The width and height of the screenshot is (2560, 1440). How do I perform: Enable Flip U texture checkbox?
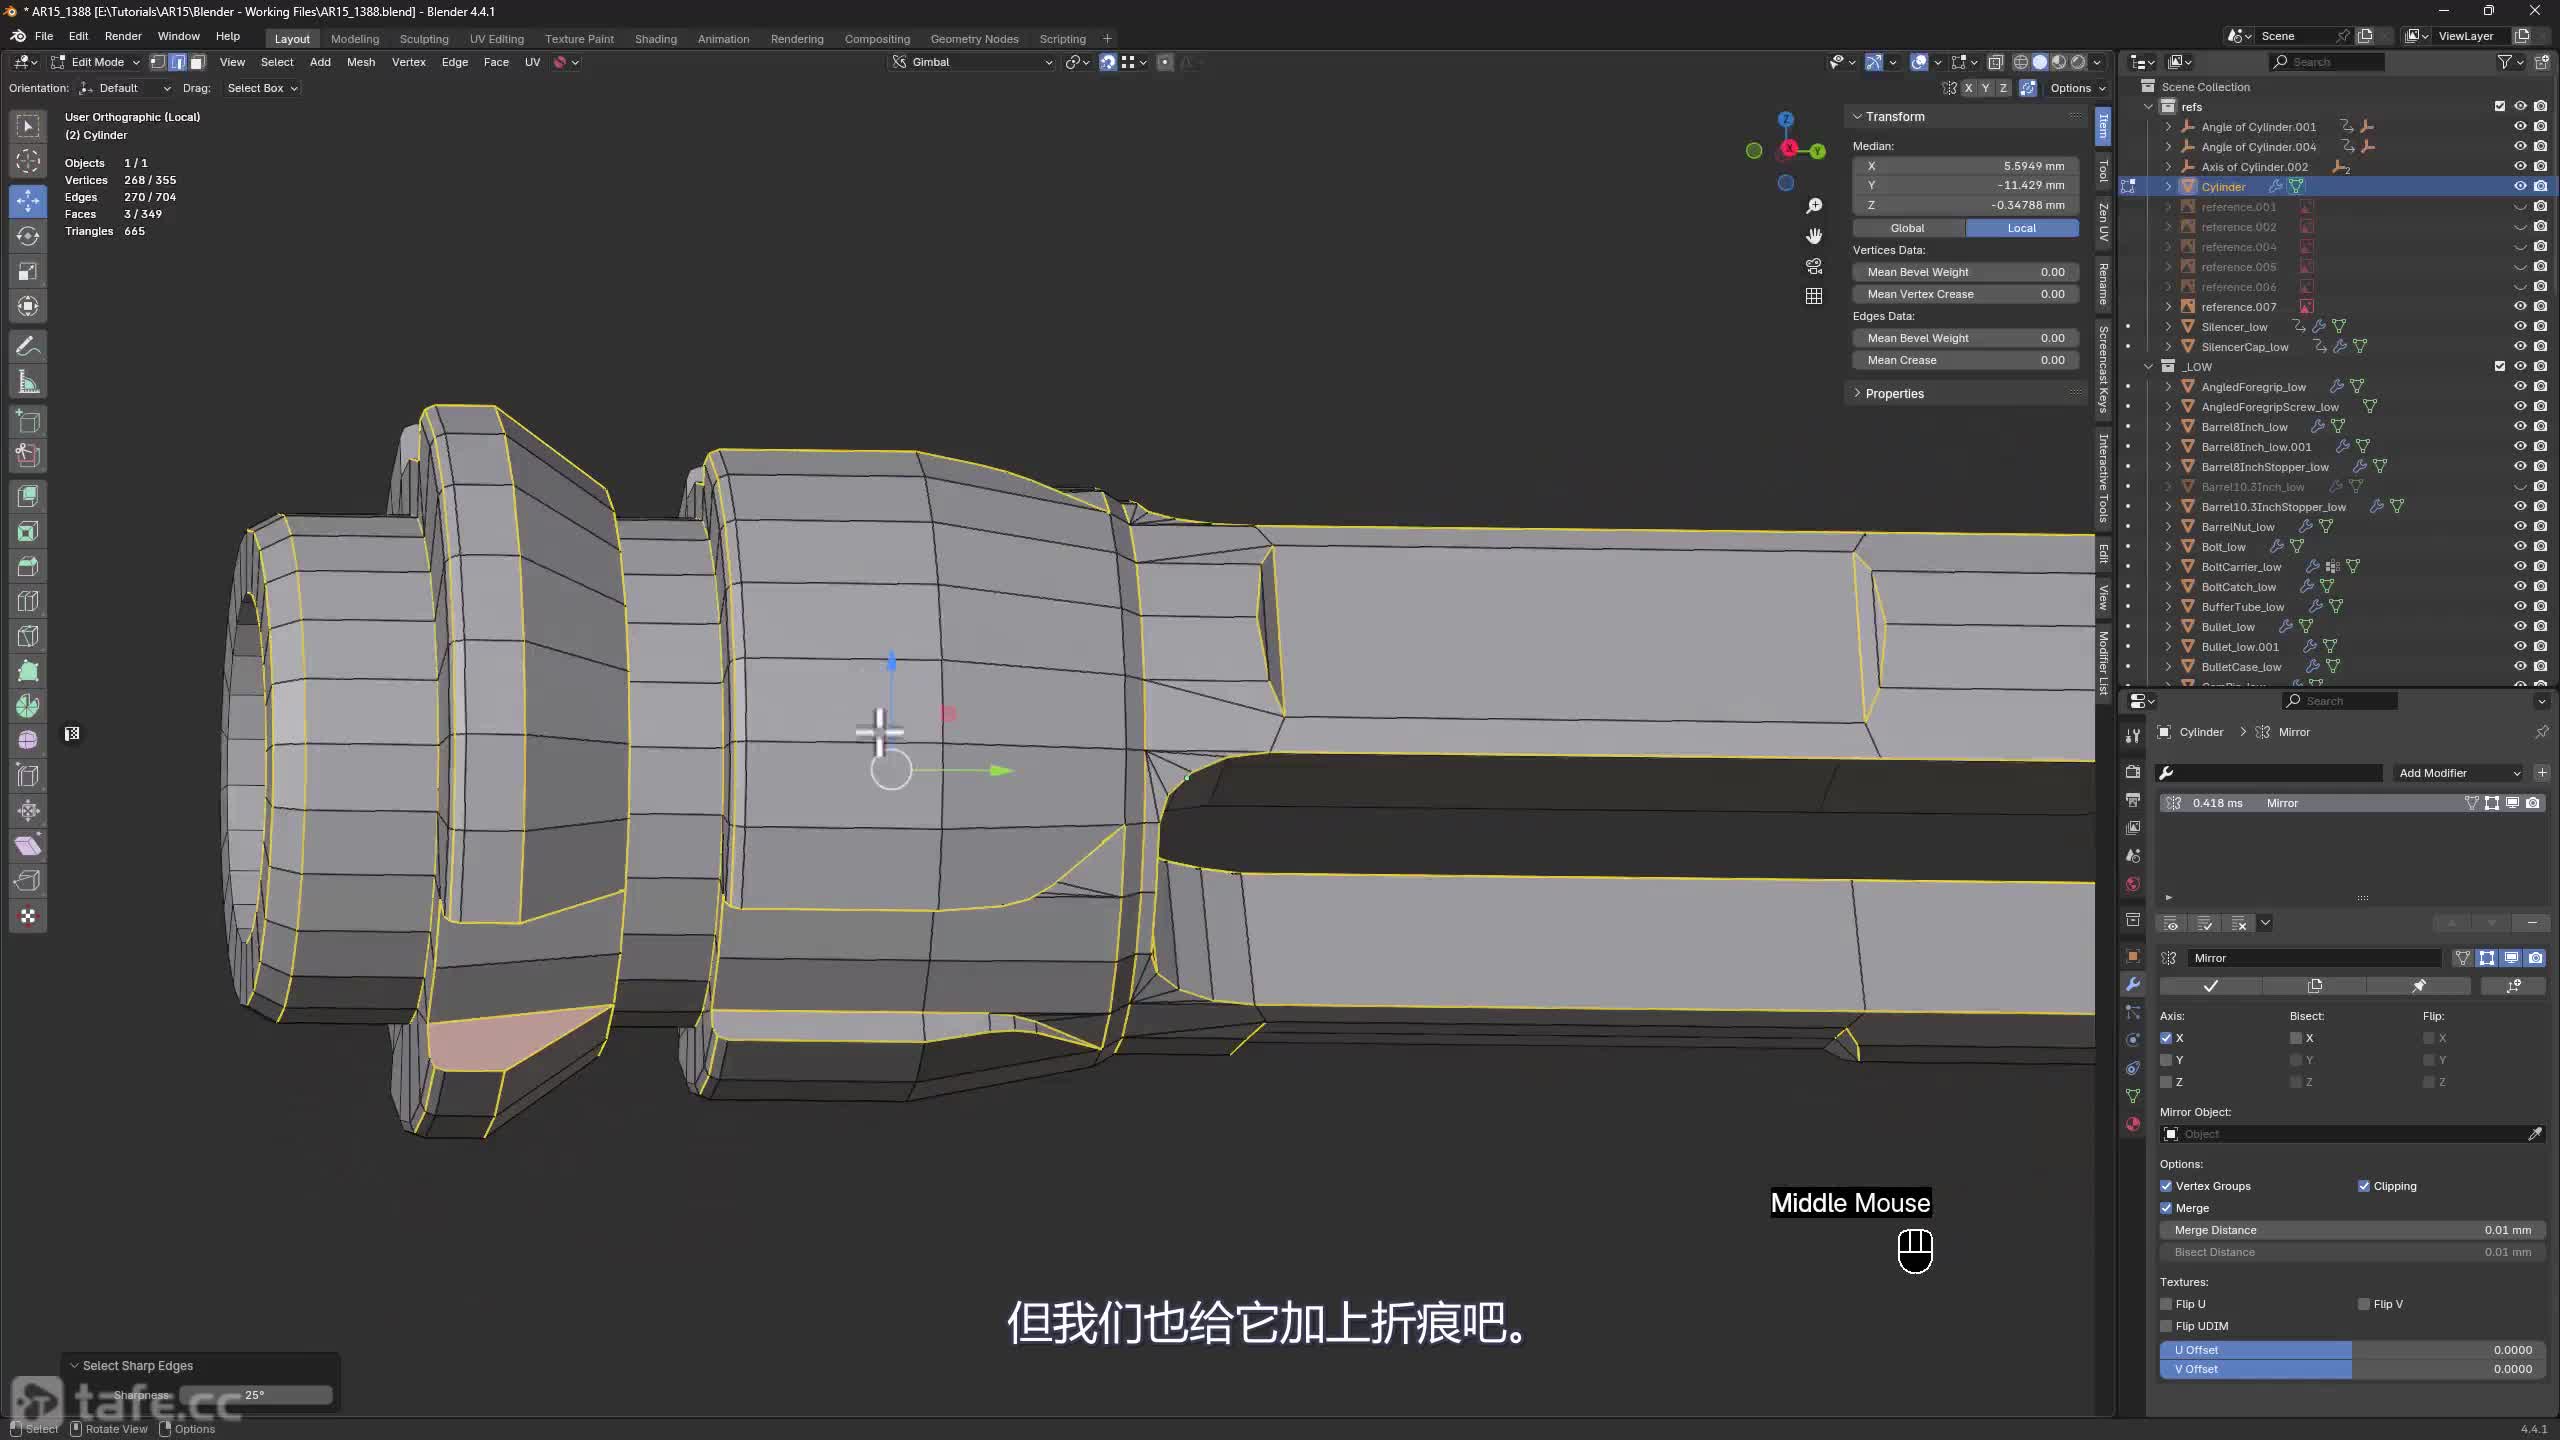(x=2166, y=1304)
